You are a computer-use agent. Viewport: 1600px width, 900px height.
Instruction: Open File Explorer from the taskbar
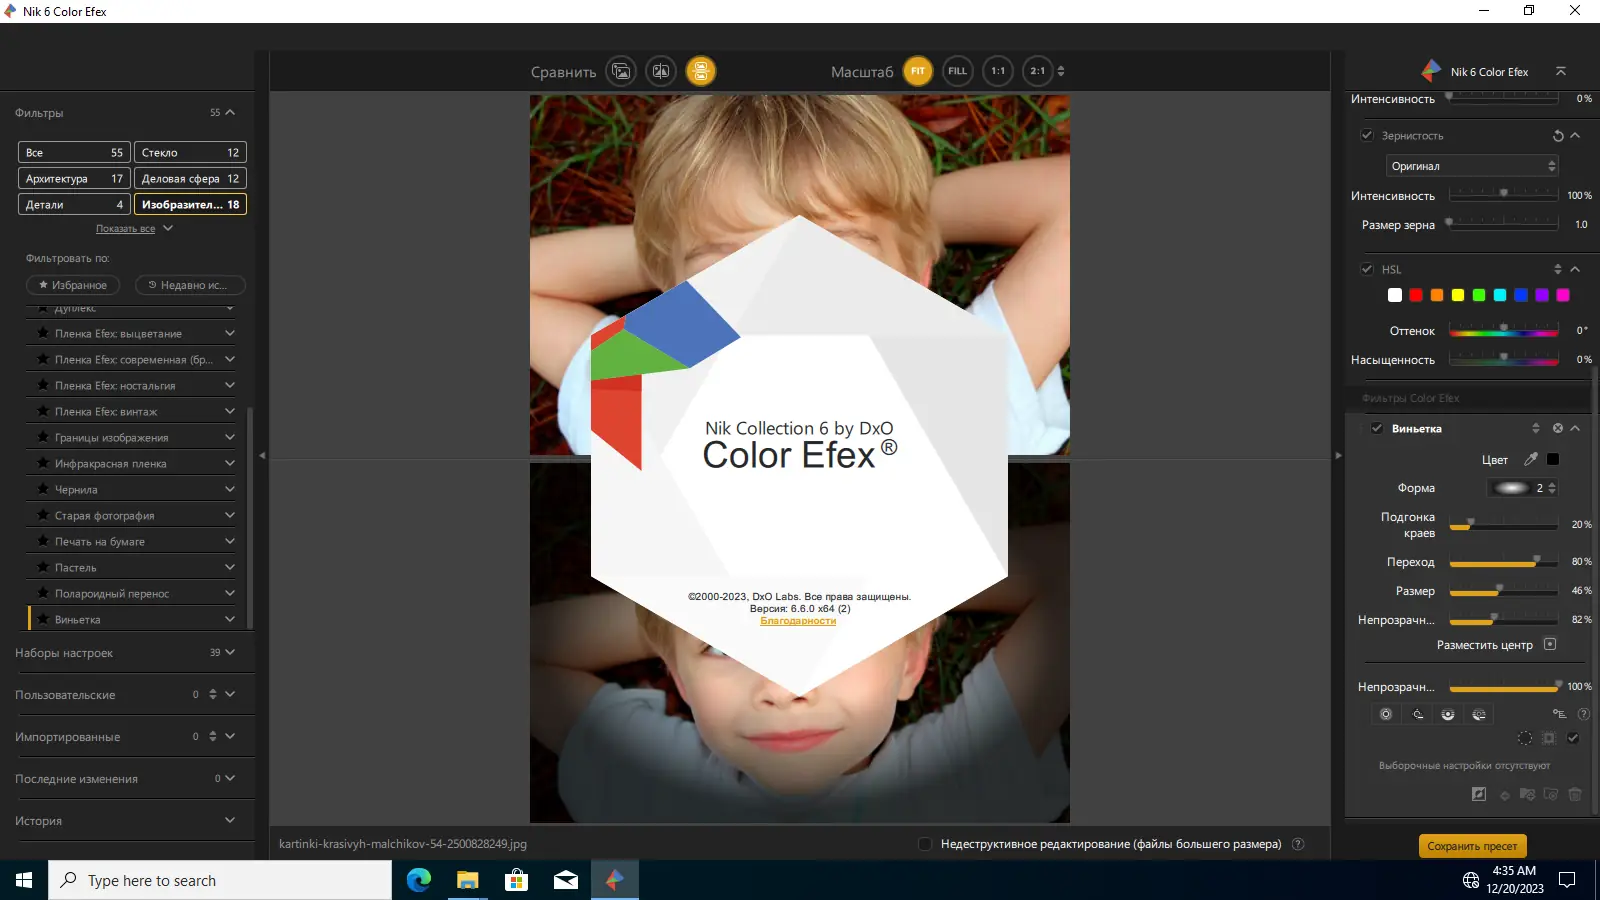click(x=468, y=880)
